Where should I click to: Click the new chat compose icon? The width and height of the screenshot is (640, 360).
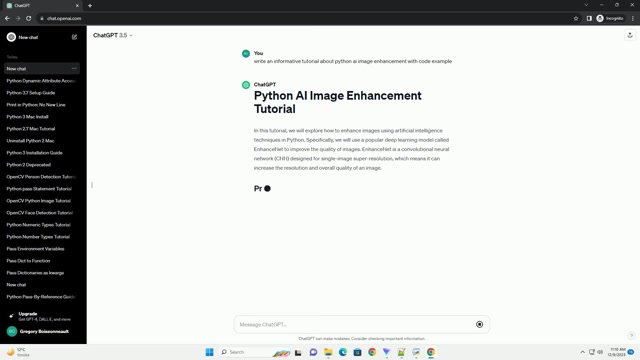74,37
